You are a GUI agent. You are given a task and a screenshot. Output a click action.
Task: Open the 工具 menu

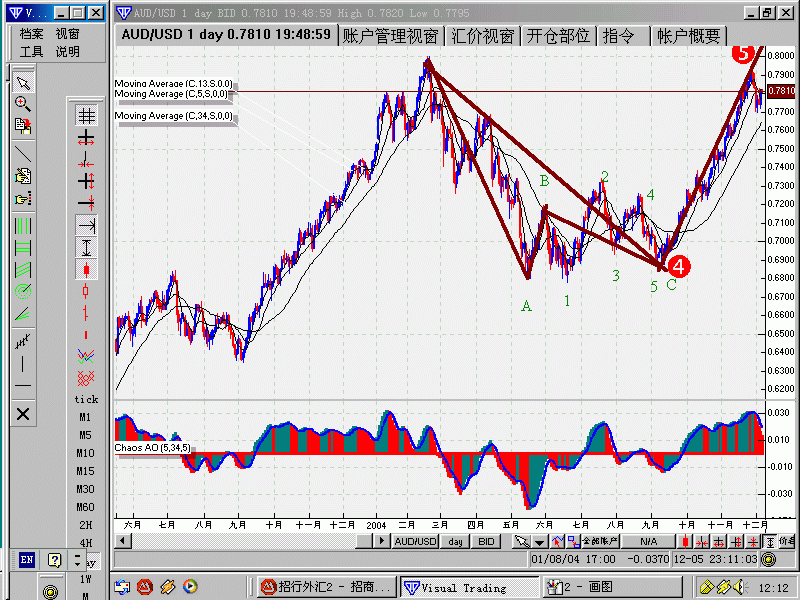31,52
